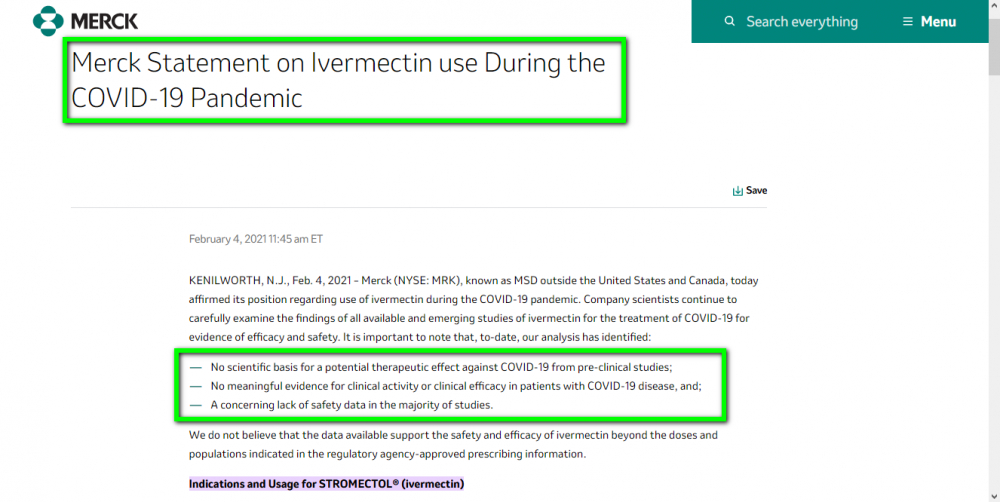The width and height of the screenshot is (1000, 502).
Task: Click heading 'Indications and Usage for STROMECTOL'
Action: [327, 484]
